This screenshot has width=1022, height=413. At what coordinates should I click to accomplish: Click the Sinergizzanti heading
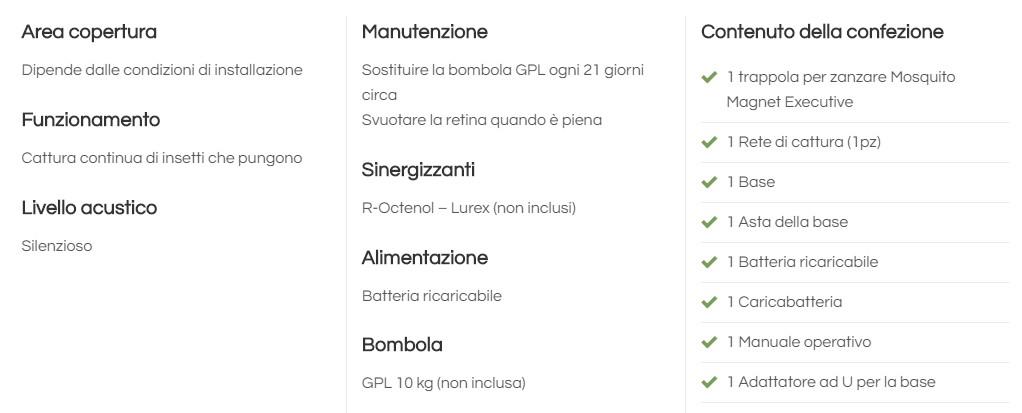tap(418, 170)
